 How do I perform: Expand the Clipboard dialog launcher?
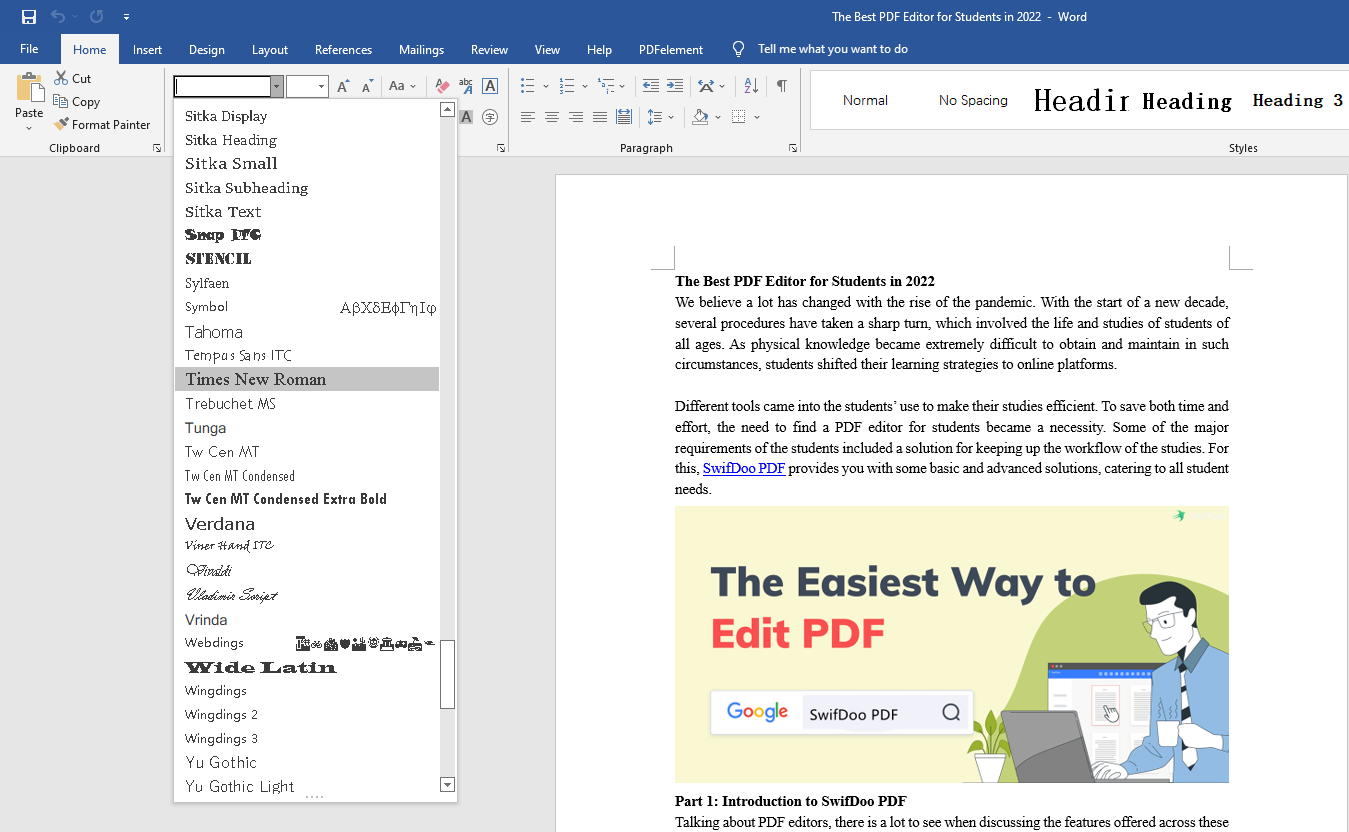click(157, 148)
